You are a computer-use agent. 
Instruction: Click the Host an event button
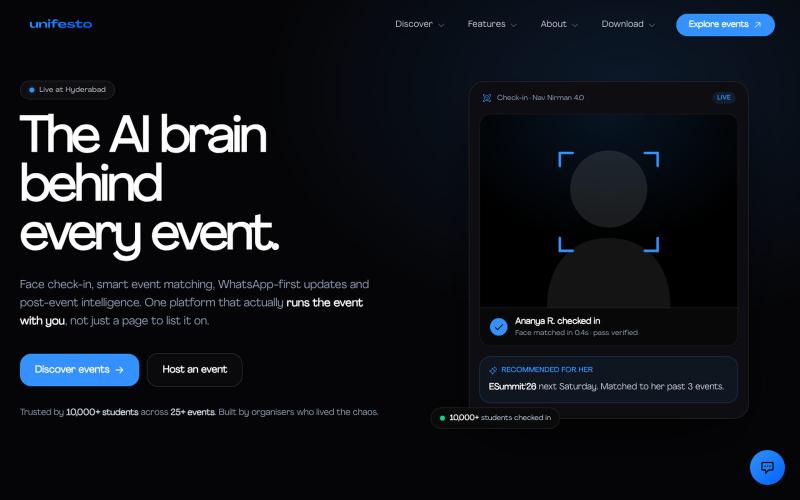pos(194,370)
